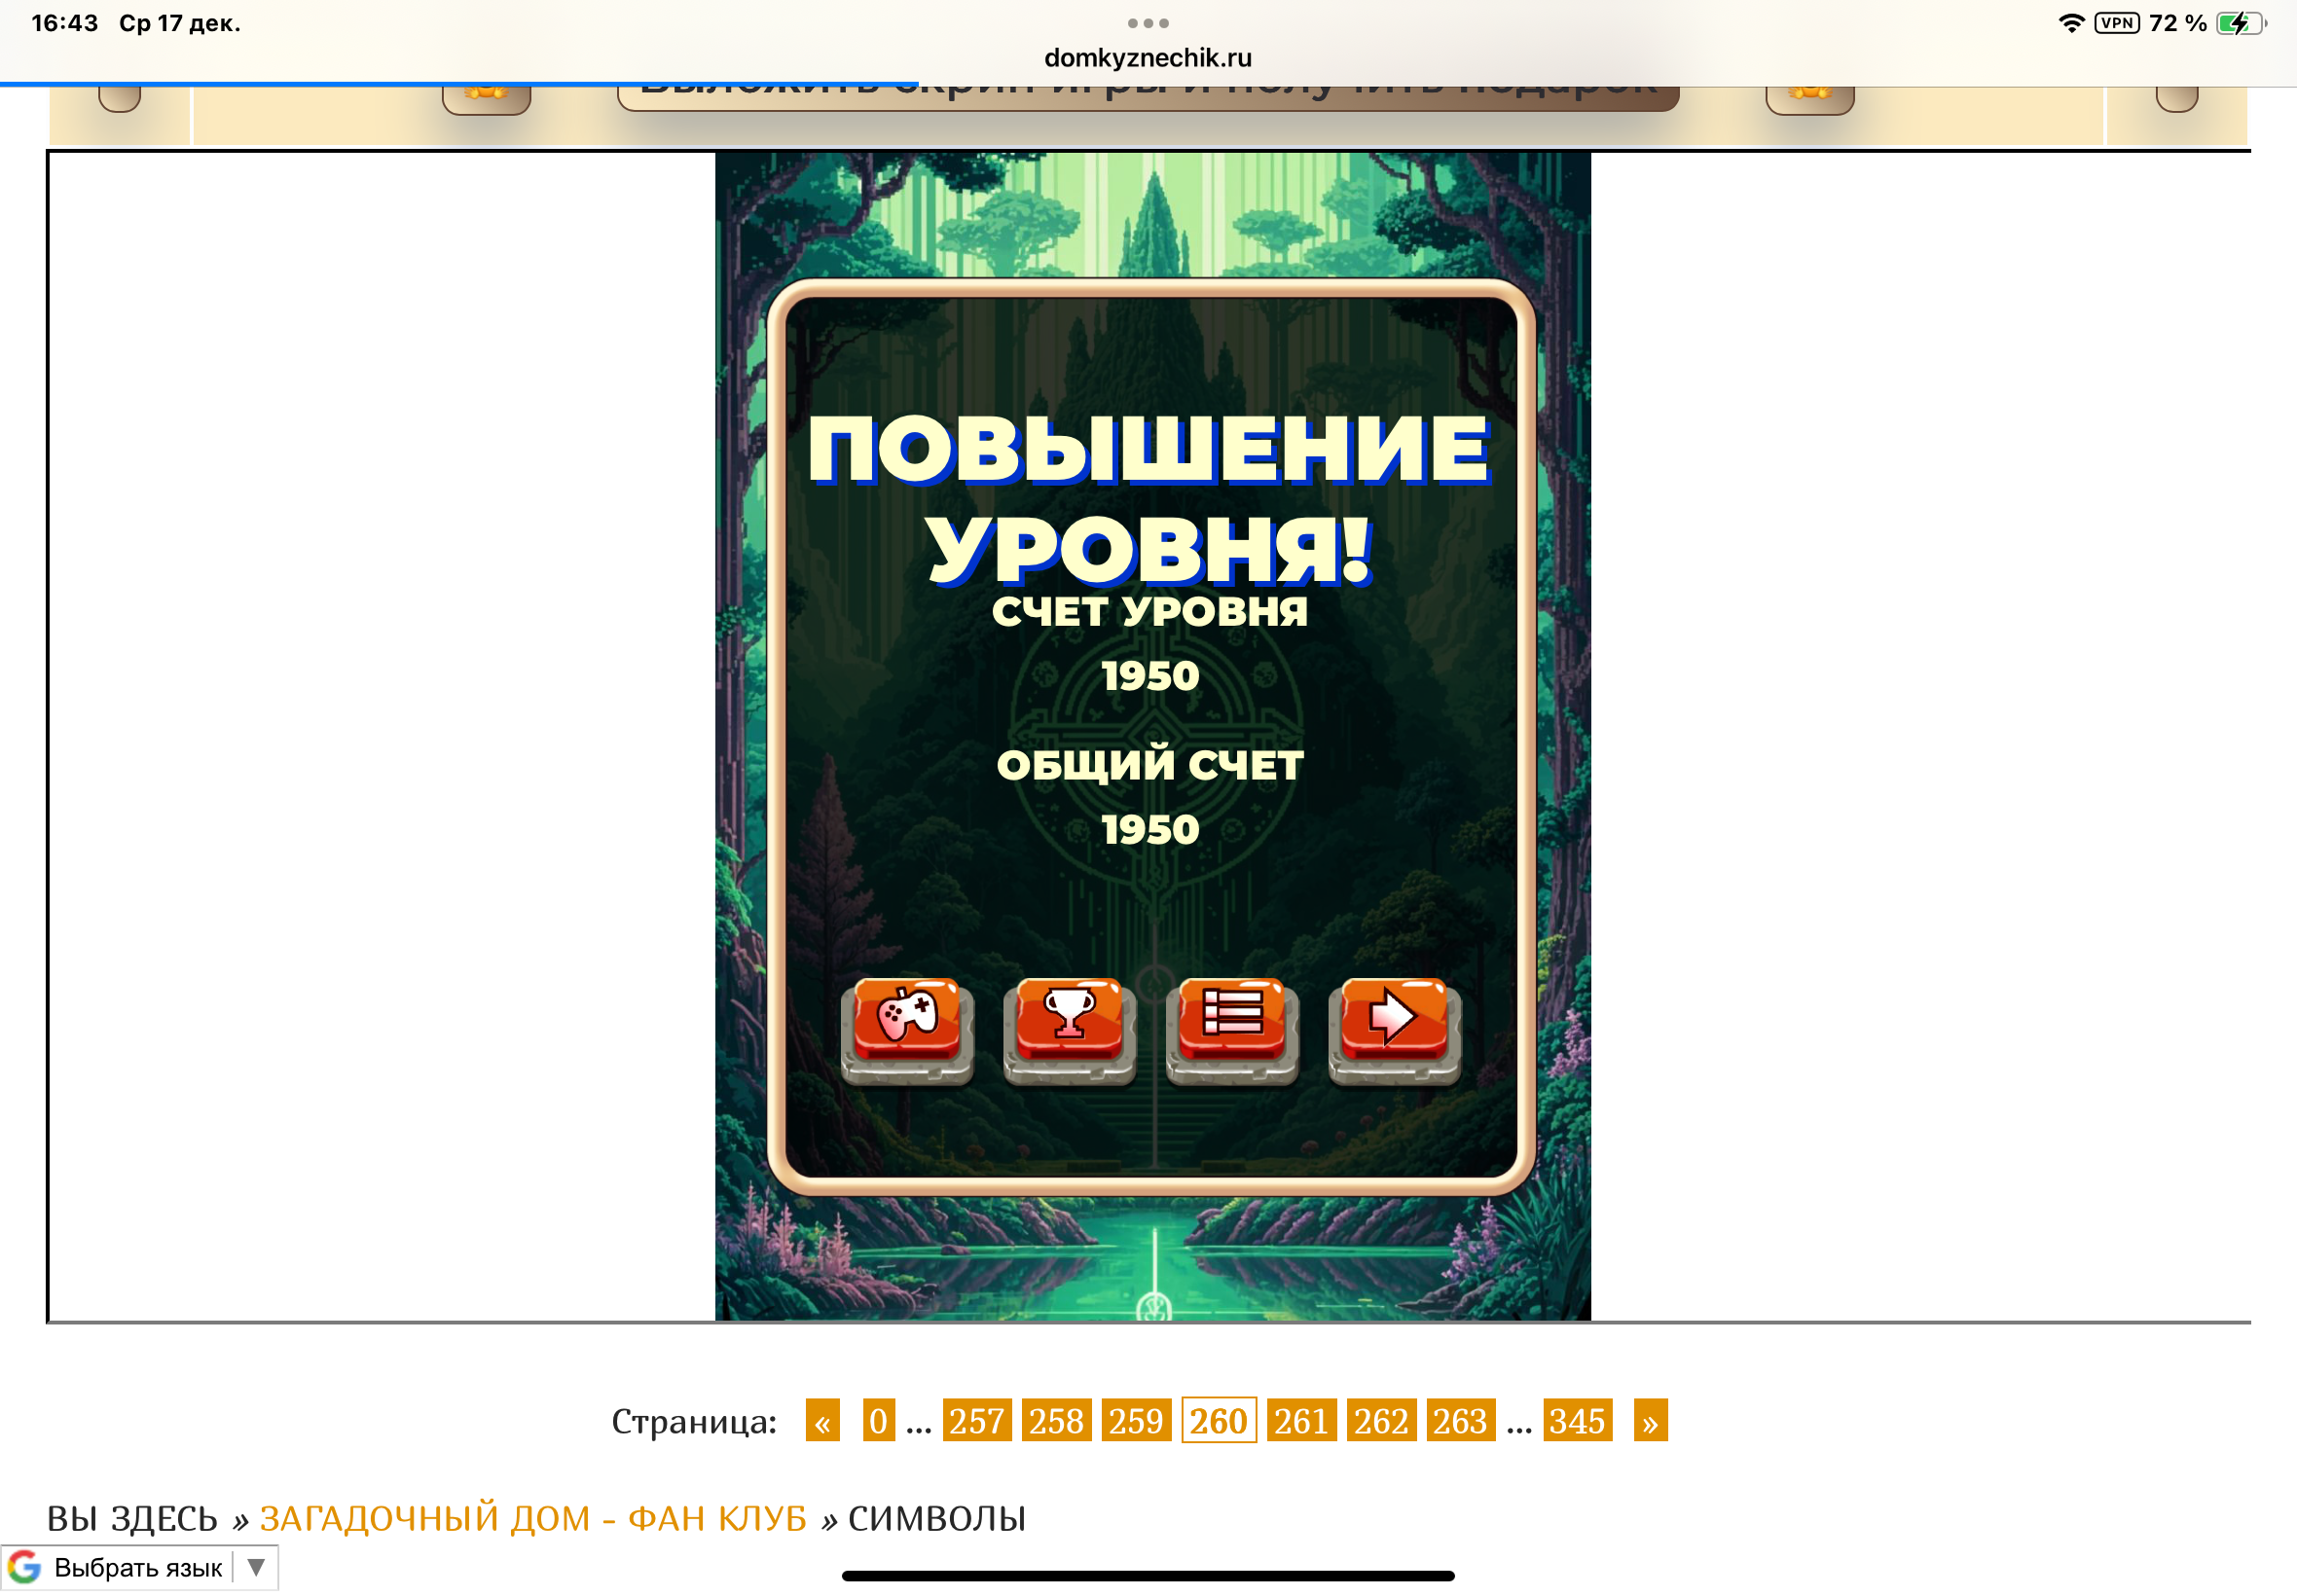Tap the VPN status indicator
The width and height of the screenshot is (2297, 1596).
tap(2116, 23)
